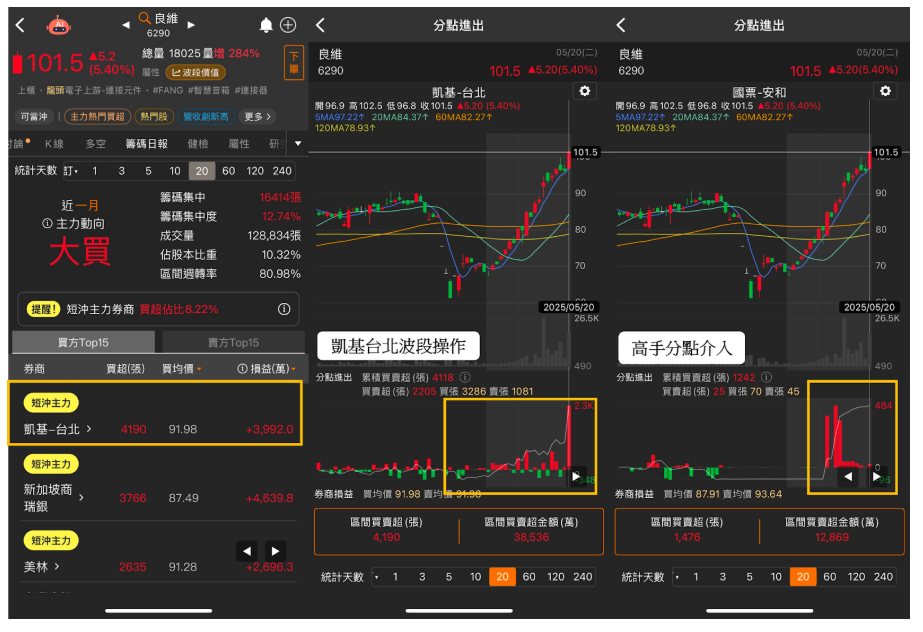
Task: Tap the #智慧音箱 hashtag
Action: point(208,90)
